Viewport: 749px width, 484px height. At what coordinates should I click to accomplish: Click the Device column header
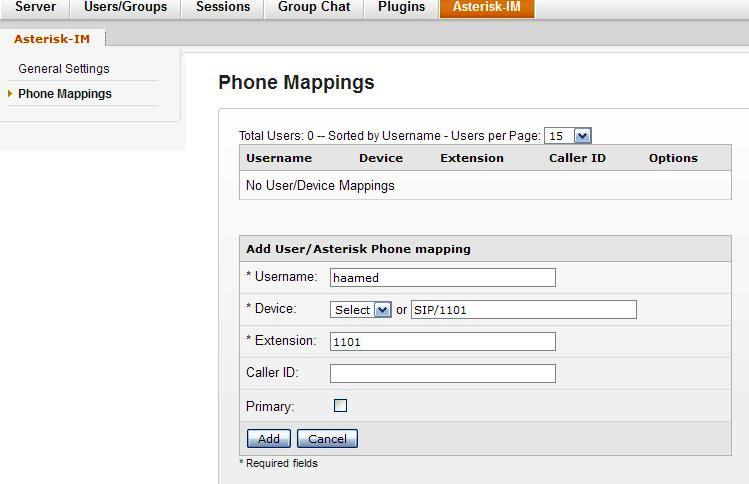(x=381, y=158)
